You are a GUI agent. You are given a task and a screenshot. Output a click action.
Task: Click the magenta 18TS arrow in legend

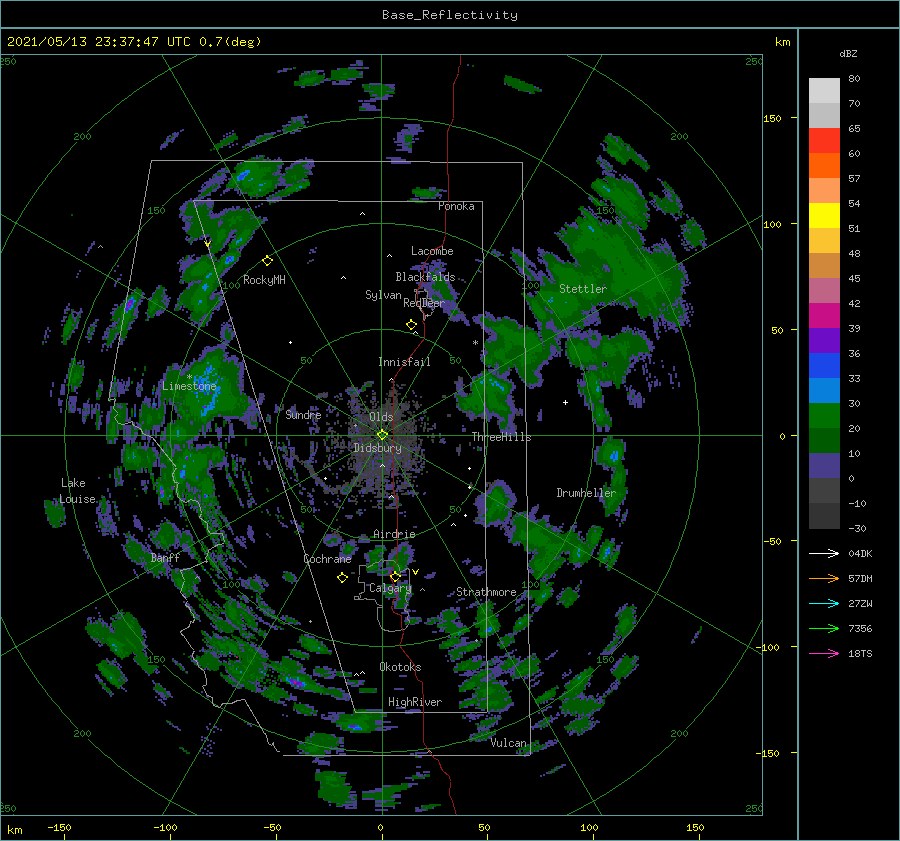click(824, 653)
